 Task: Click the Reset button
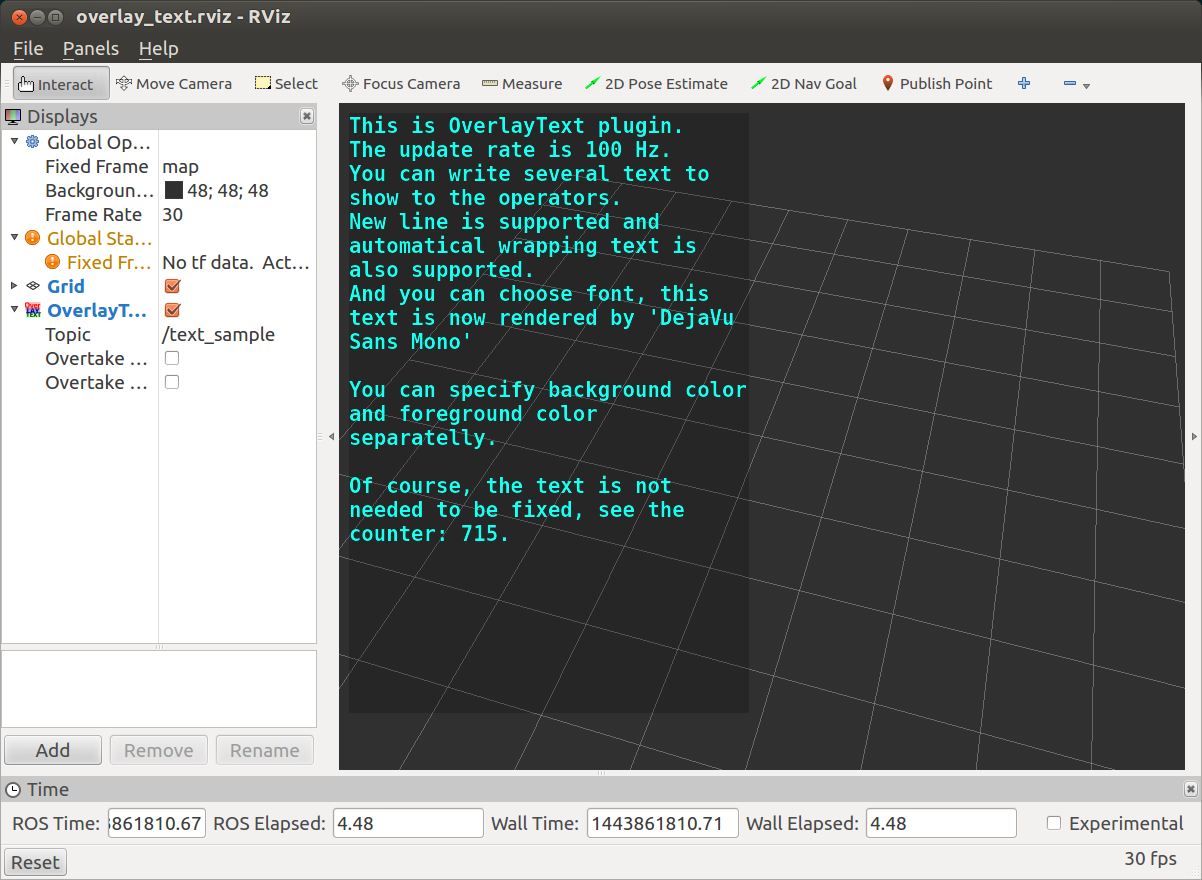coord(35,862)
